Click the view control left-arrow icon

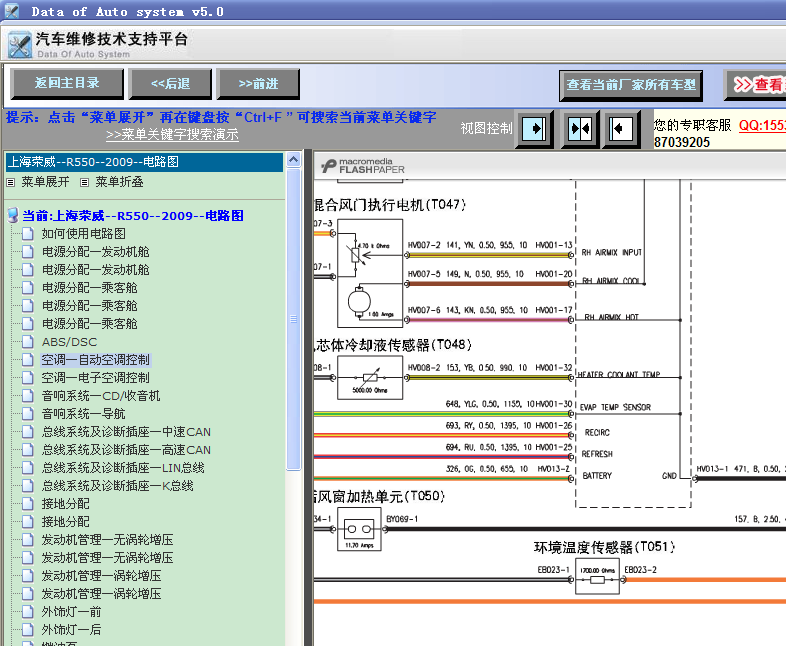[x=622, y=129]
